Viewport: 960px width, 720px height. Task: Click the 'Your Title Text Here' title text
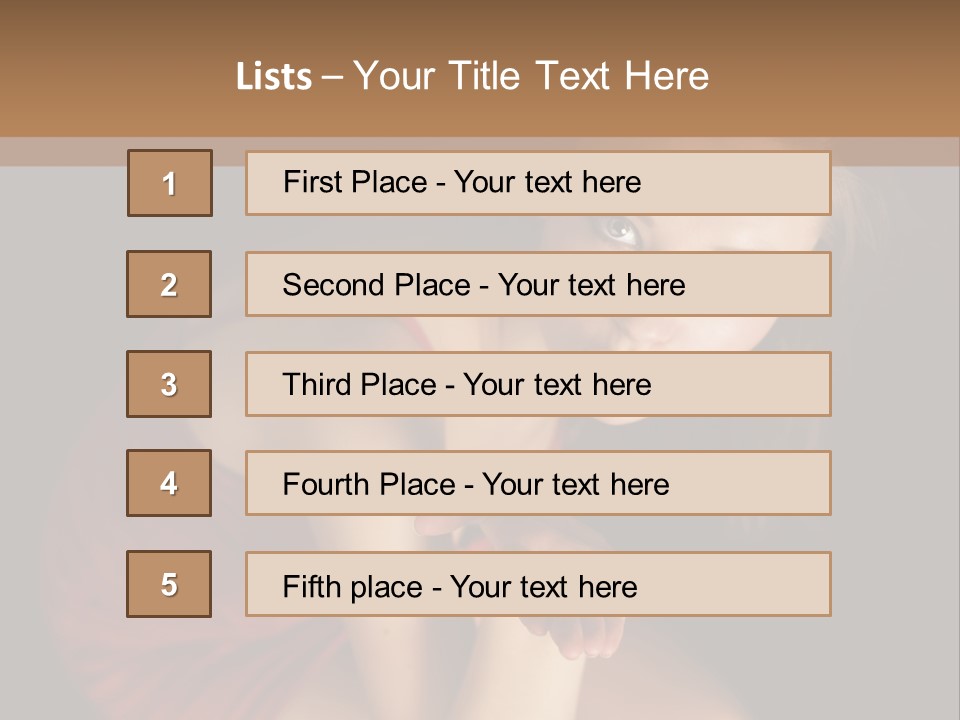(x=531, y=77)
